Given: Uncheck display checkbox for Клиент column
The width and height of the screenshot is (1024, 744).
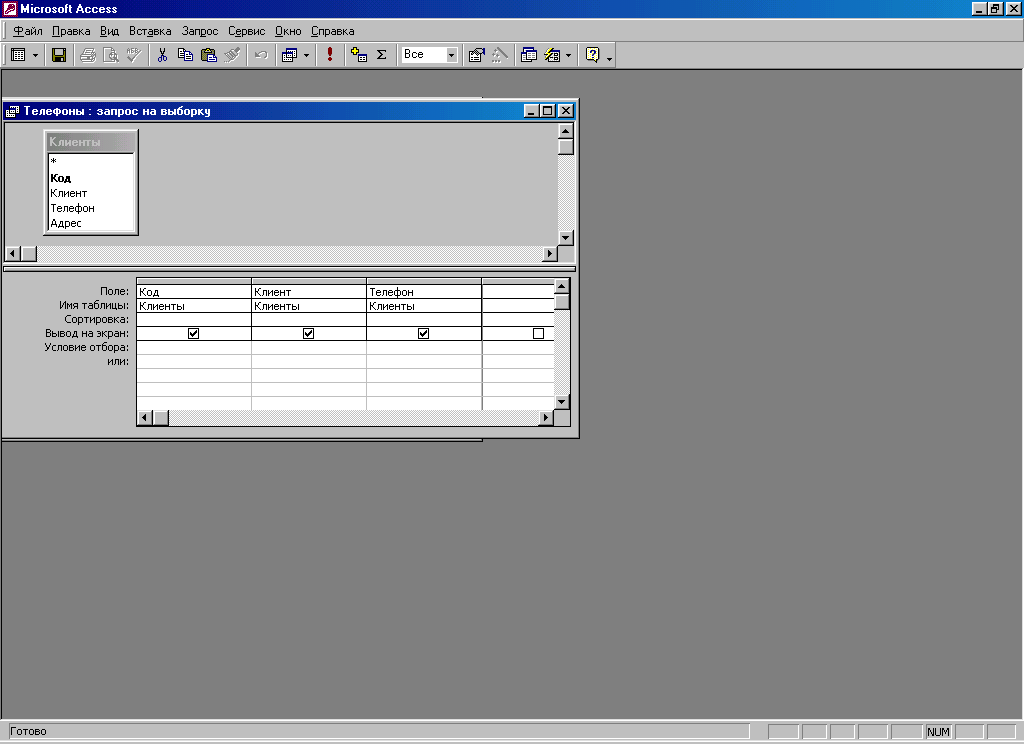Looking at the screenshot, I should (x=308, y=333).
